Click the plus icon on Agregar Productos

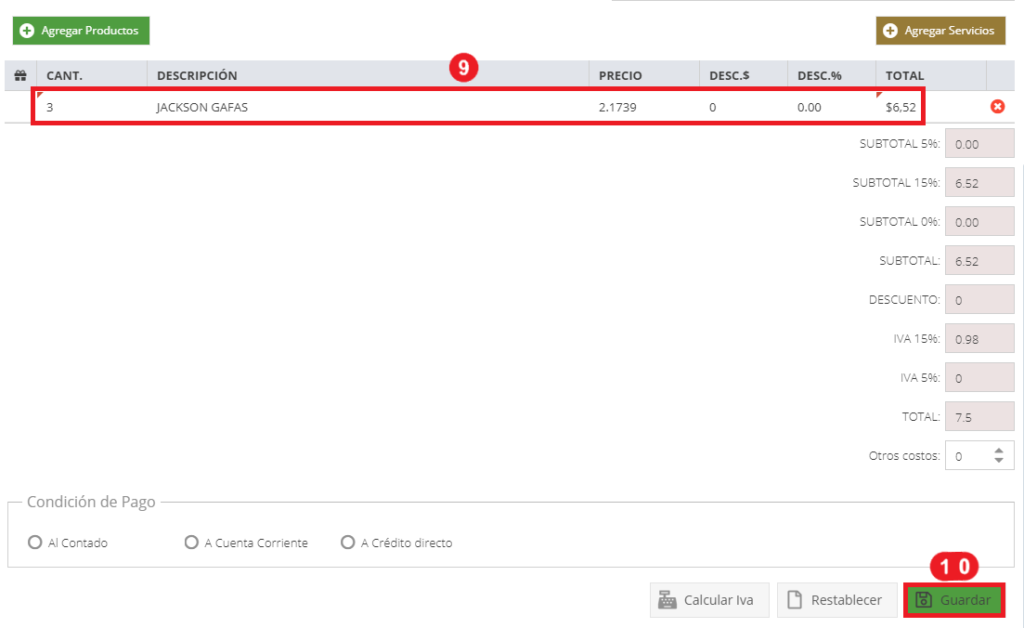point(27,31)
